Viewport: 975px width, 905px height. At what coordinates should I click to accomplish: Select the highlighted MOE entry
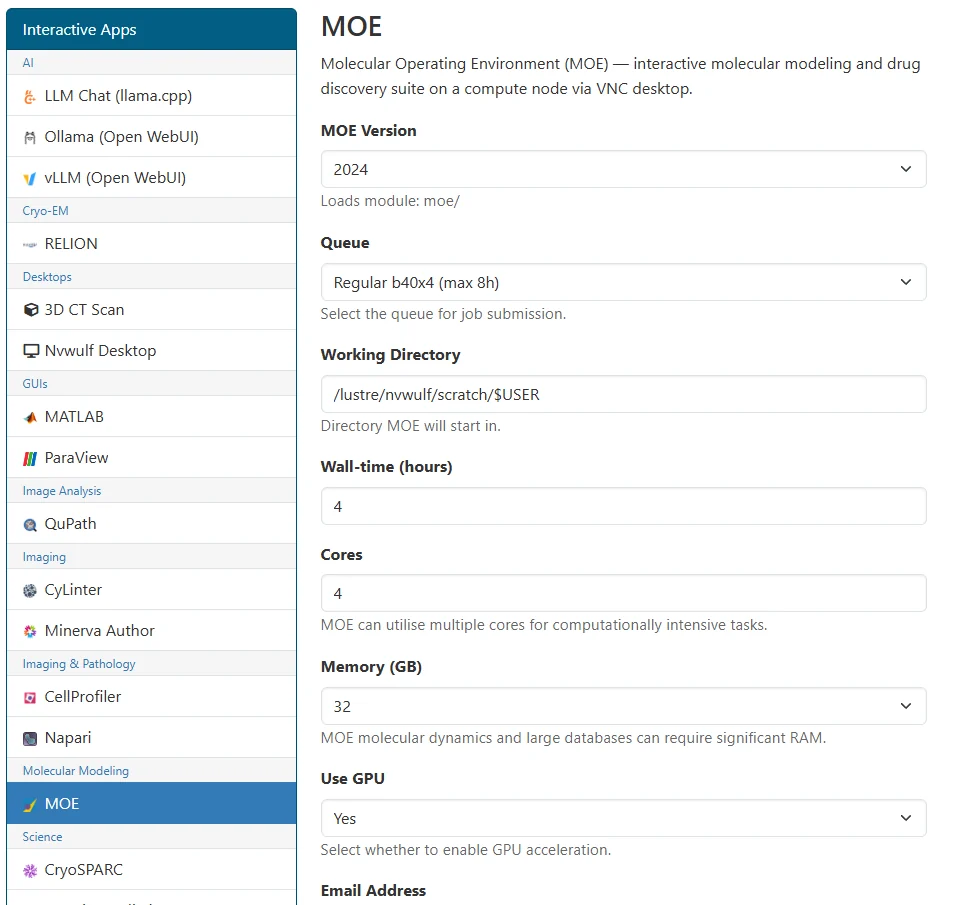(x=151, y=804)
